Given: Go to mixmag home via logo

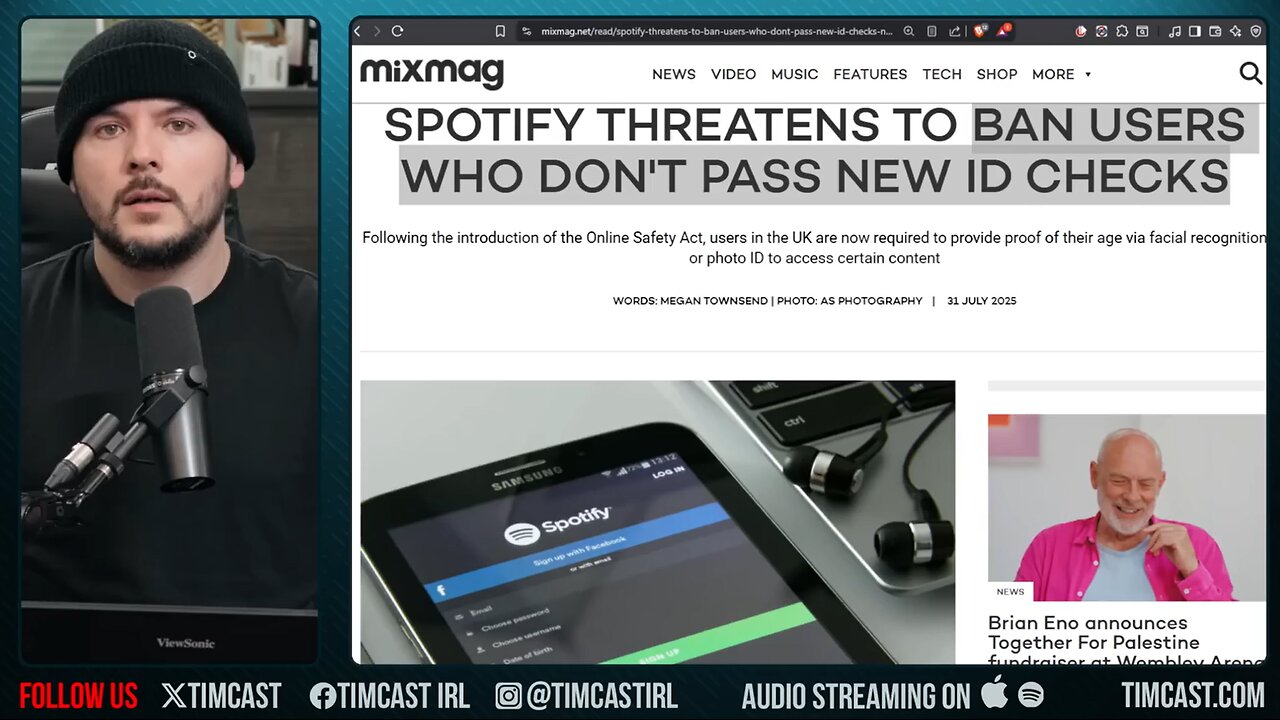Looking at the screenshot, I should 431,73.
